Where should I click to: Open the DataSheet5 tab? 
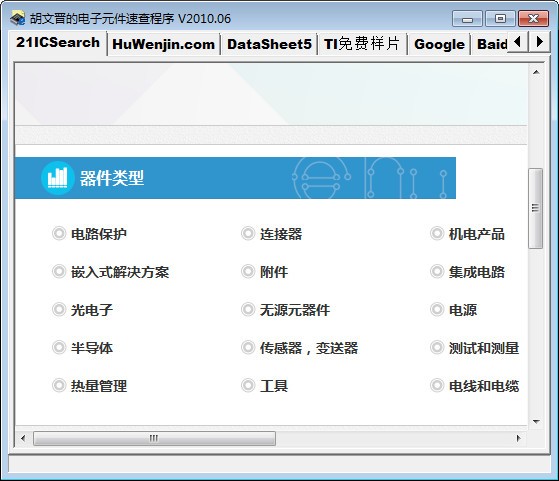[x=269, y=44]
